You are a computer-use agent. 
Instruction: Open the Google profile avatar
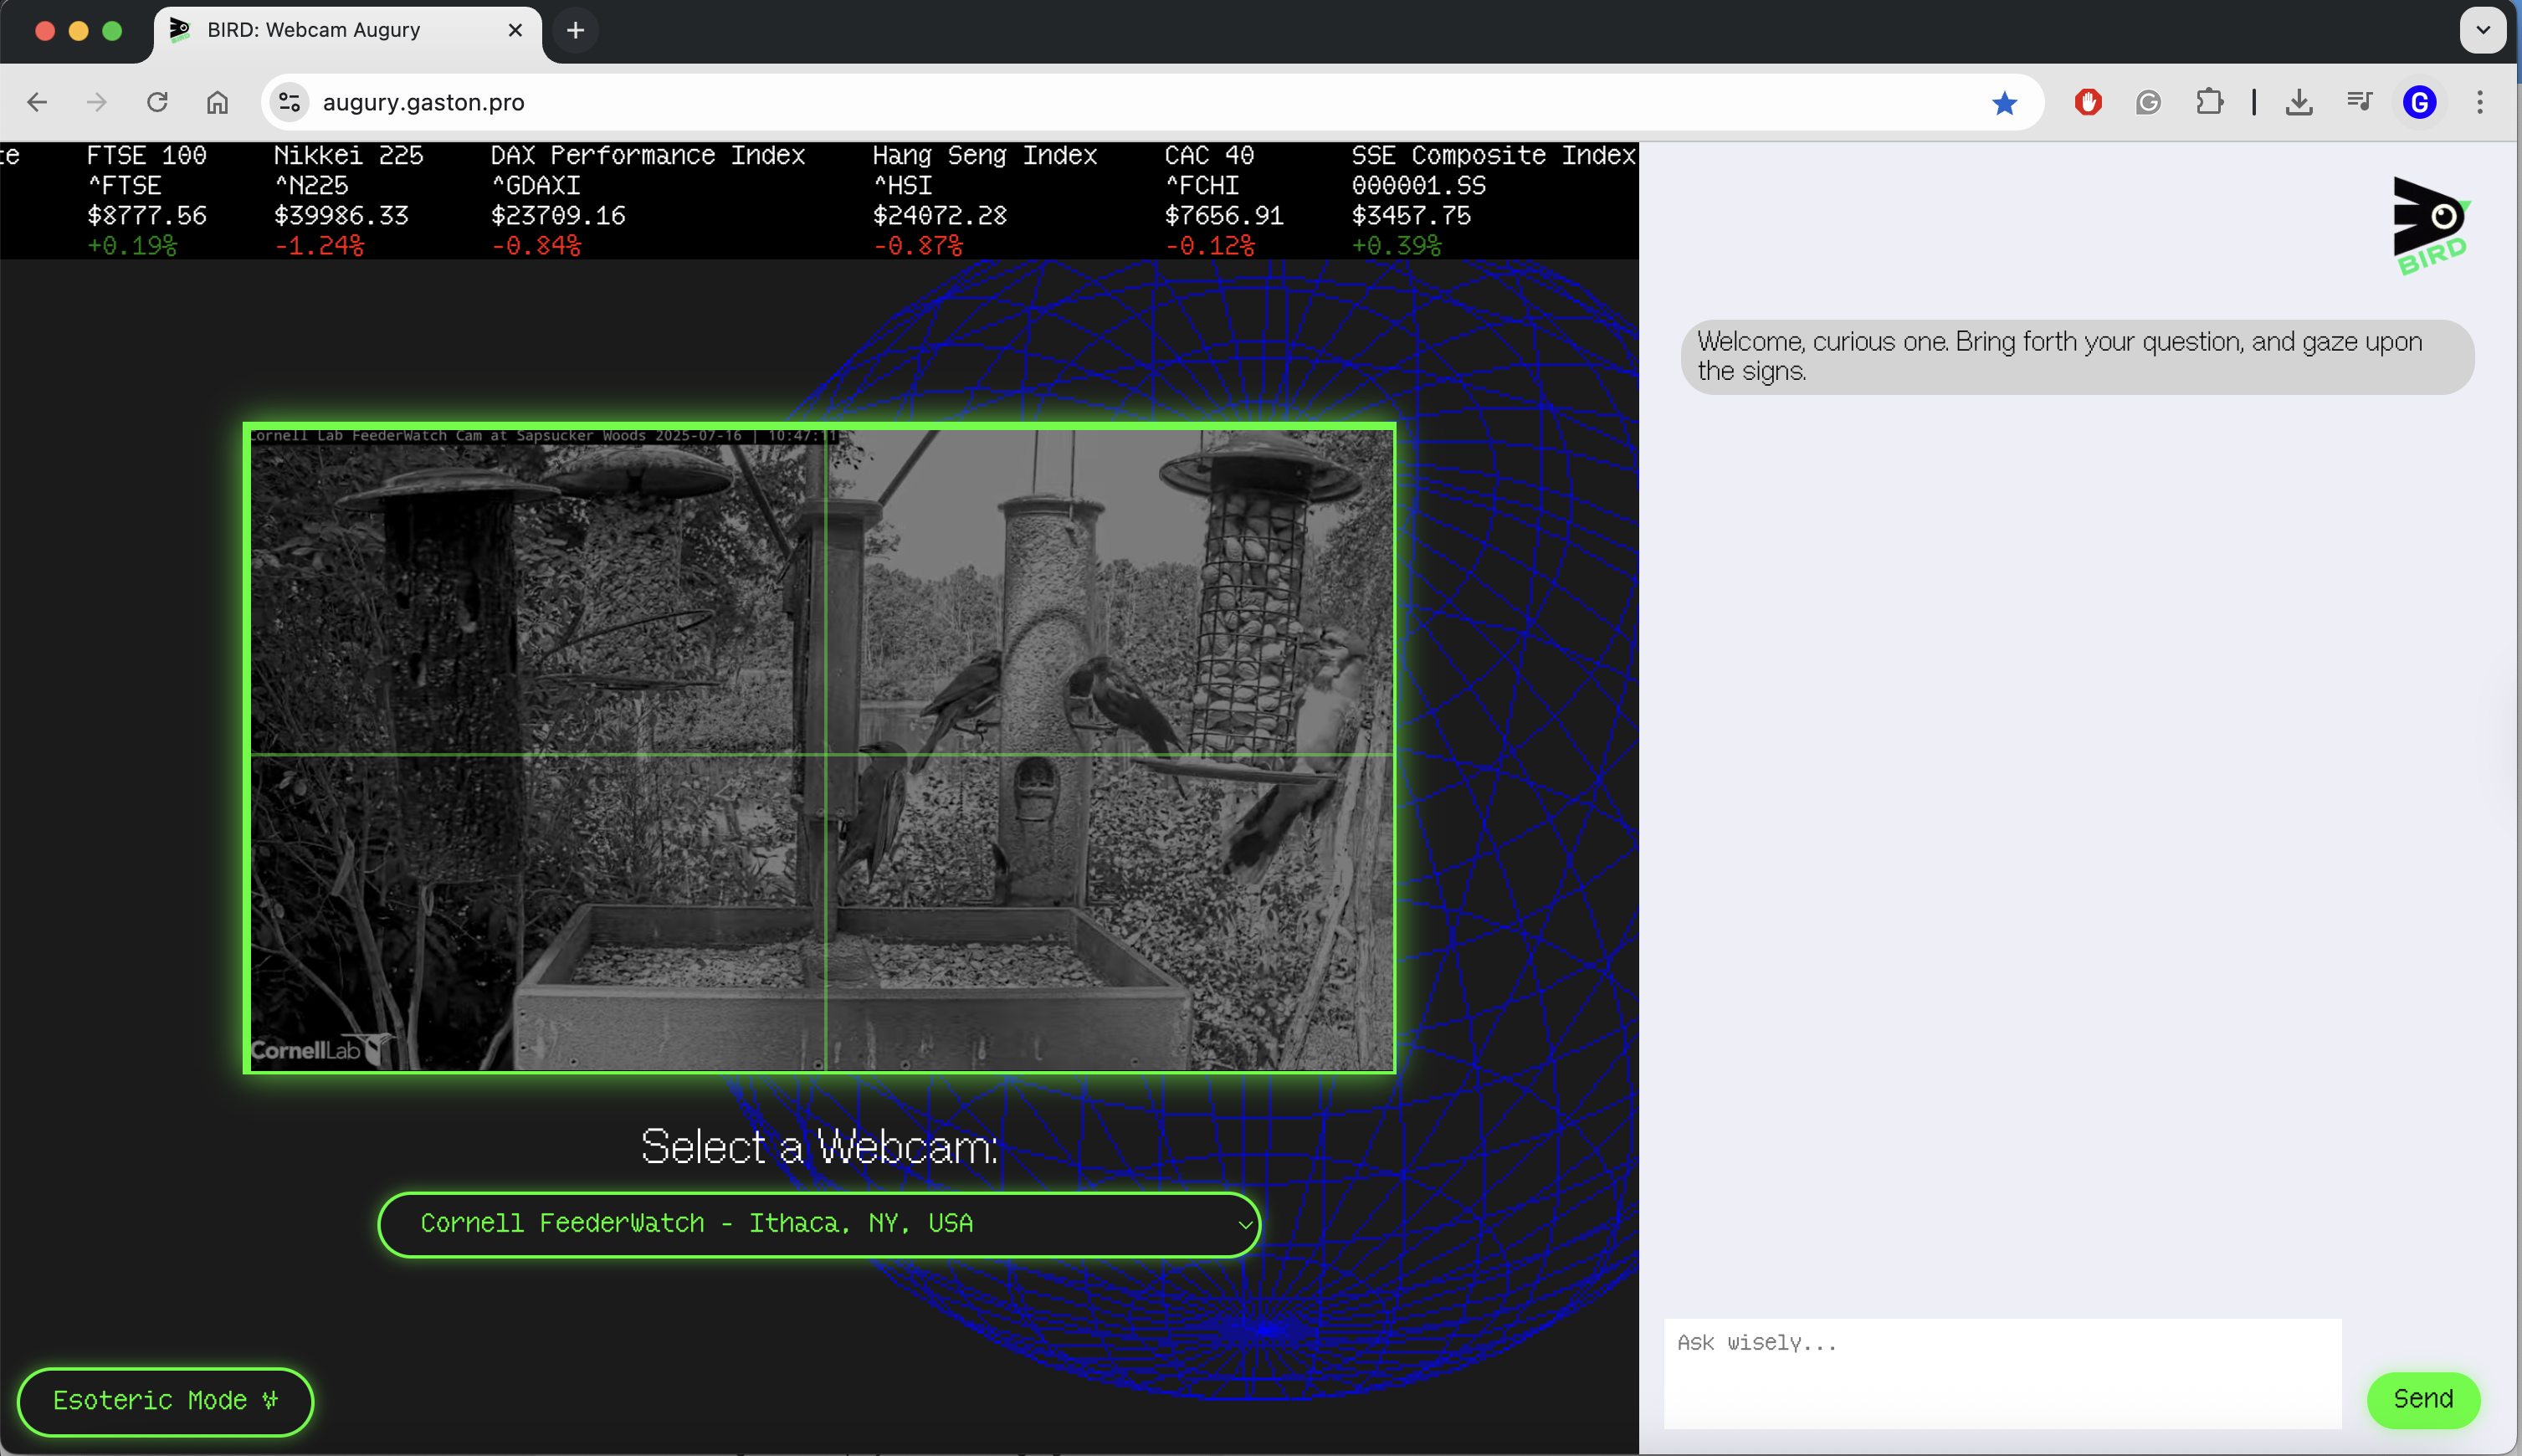point(2419,103)
